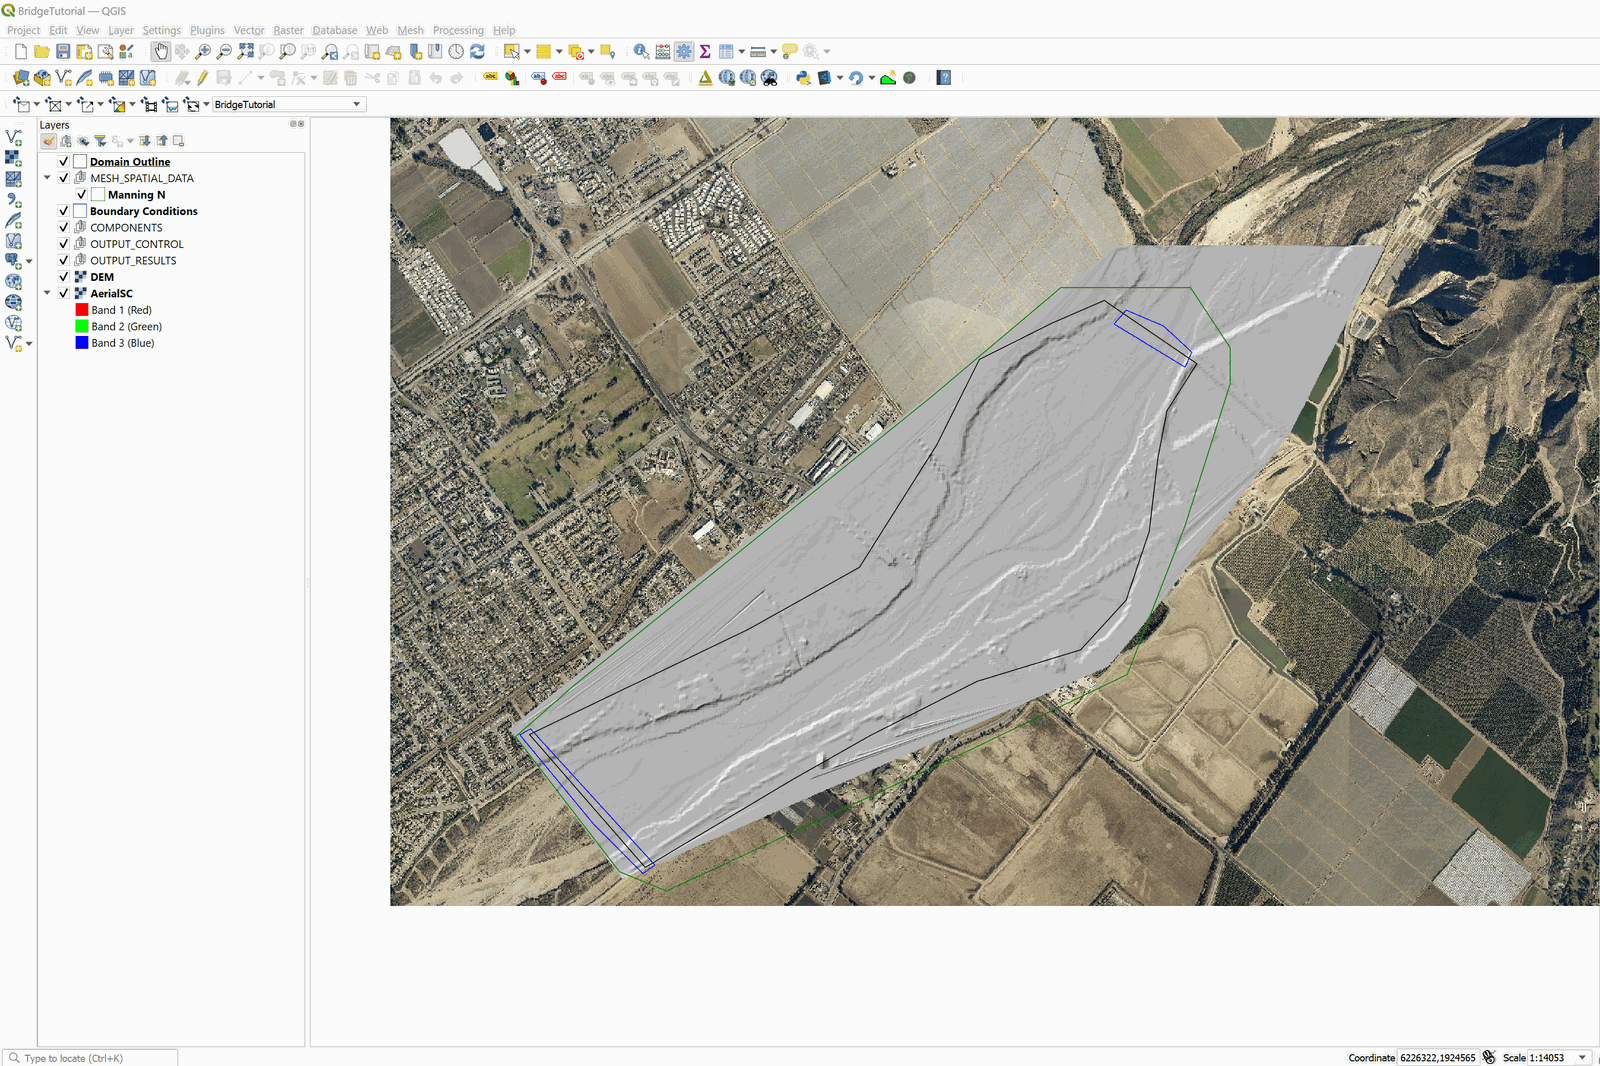Click the Save Project floppy icon

point(63,52)
